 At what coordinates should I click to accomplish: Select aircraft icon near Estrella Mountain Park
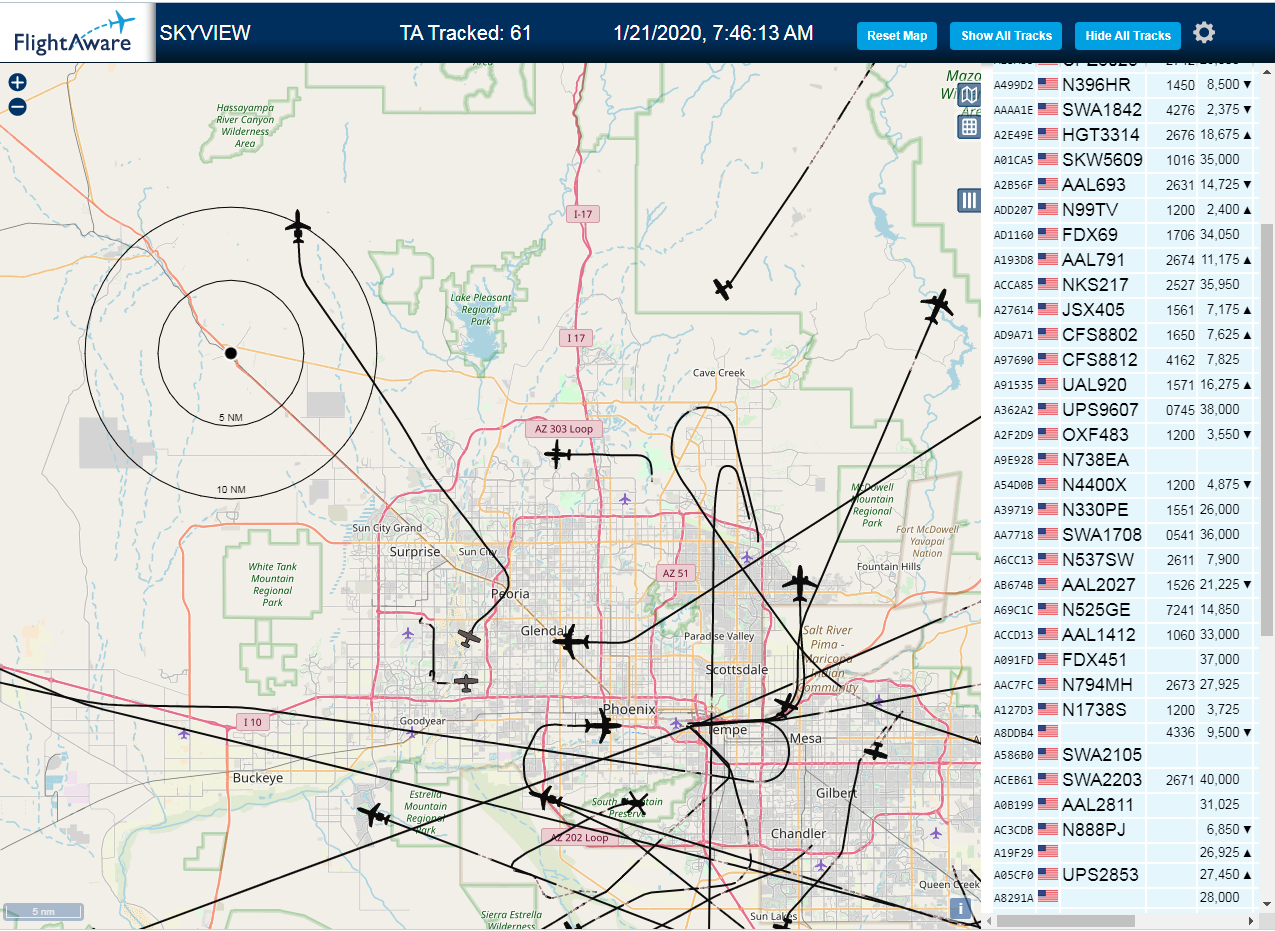(x=373, y=815)
